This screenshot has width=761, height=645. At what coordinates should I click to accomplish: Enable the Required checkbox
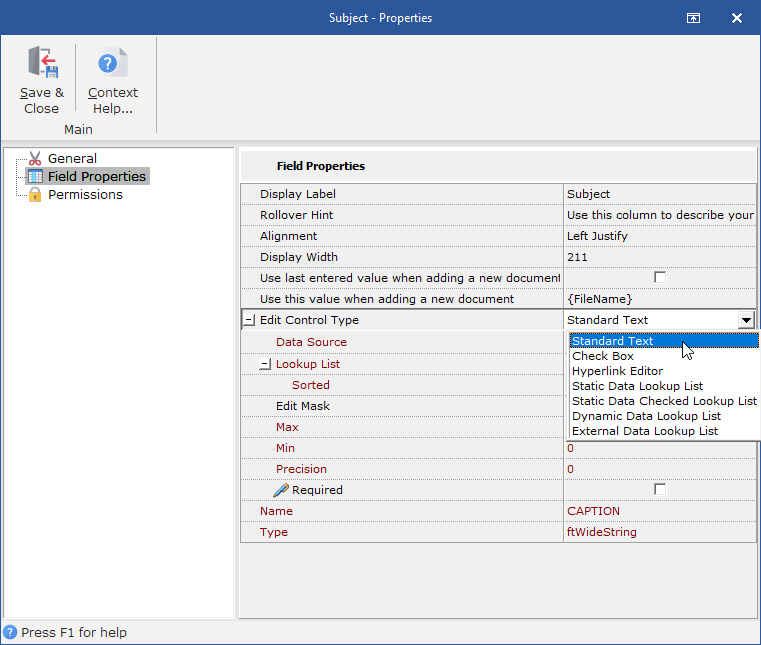pyautogui.click(x=660, y=489)
